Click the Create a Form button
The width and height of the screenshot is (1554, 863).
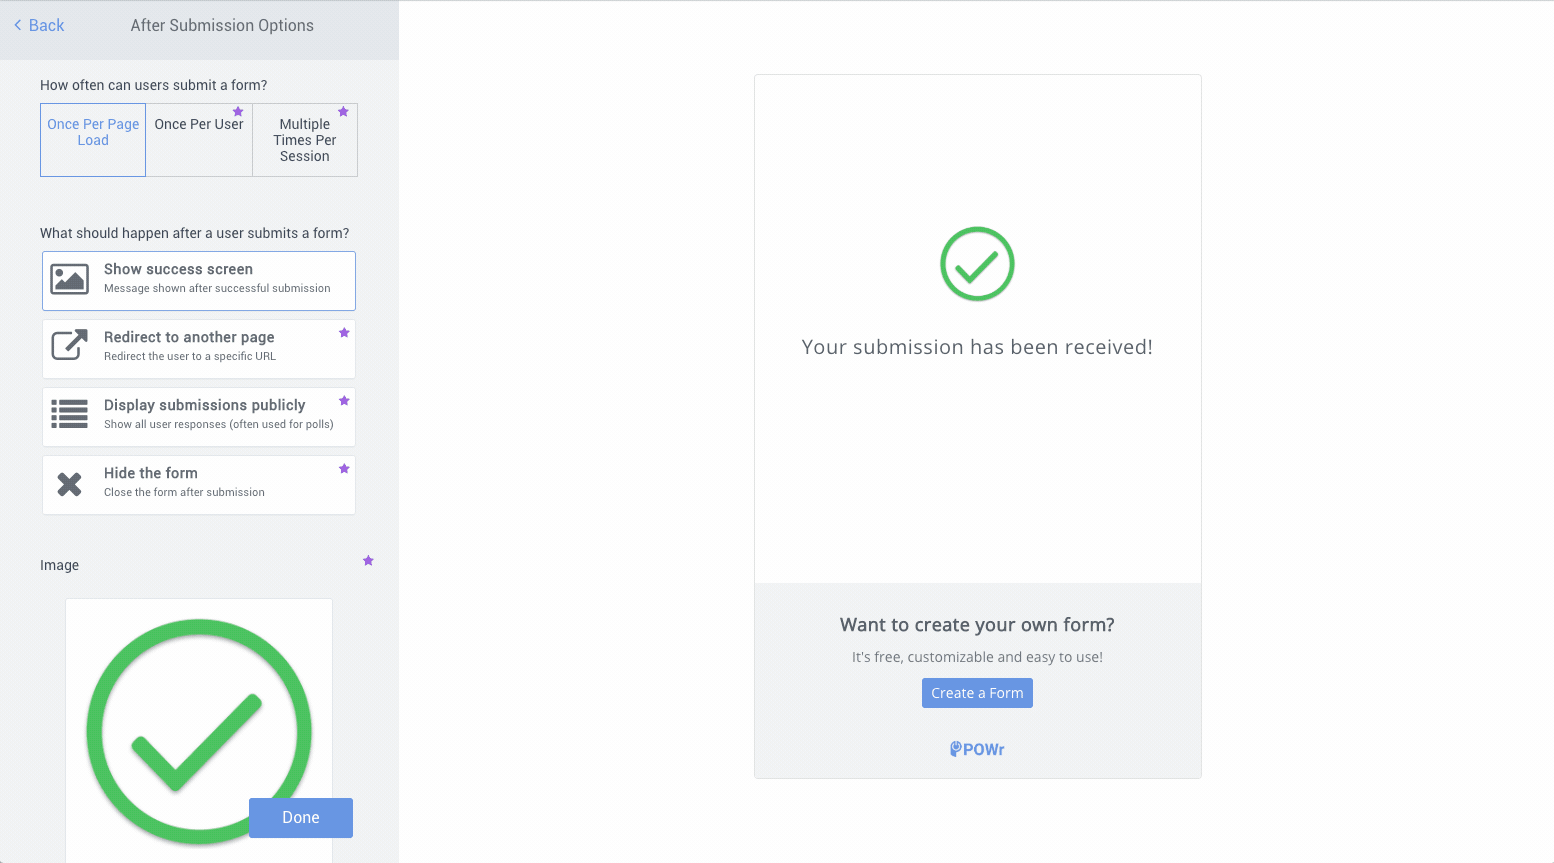(977, 692)
